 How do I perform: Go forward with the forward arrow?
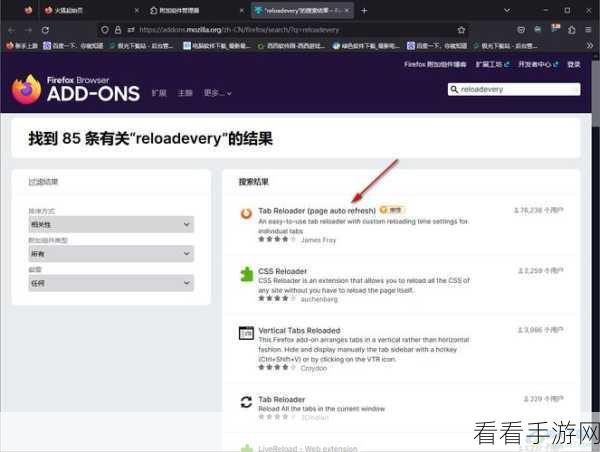click(28, 30)
